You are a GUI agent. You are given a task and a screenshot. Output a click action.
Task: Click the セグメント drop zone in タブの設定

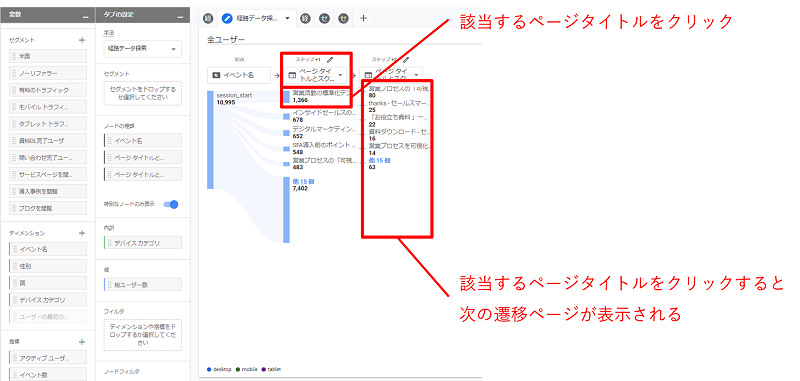tap(143, 93)
